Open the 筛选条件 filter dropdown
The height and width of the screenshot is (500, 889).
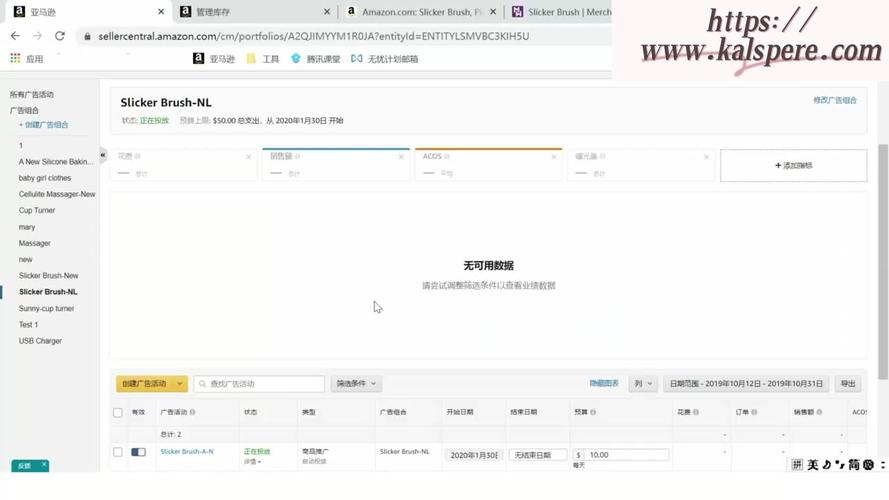pos(356,384)
